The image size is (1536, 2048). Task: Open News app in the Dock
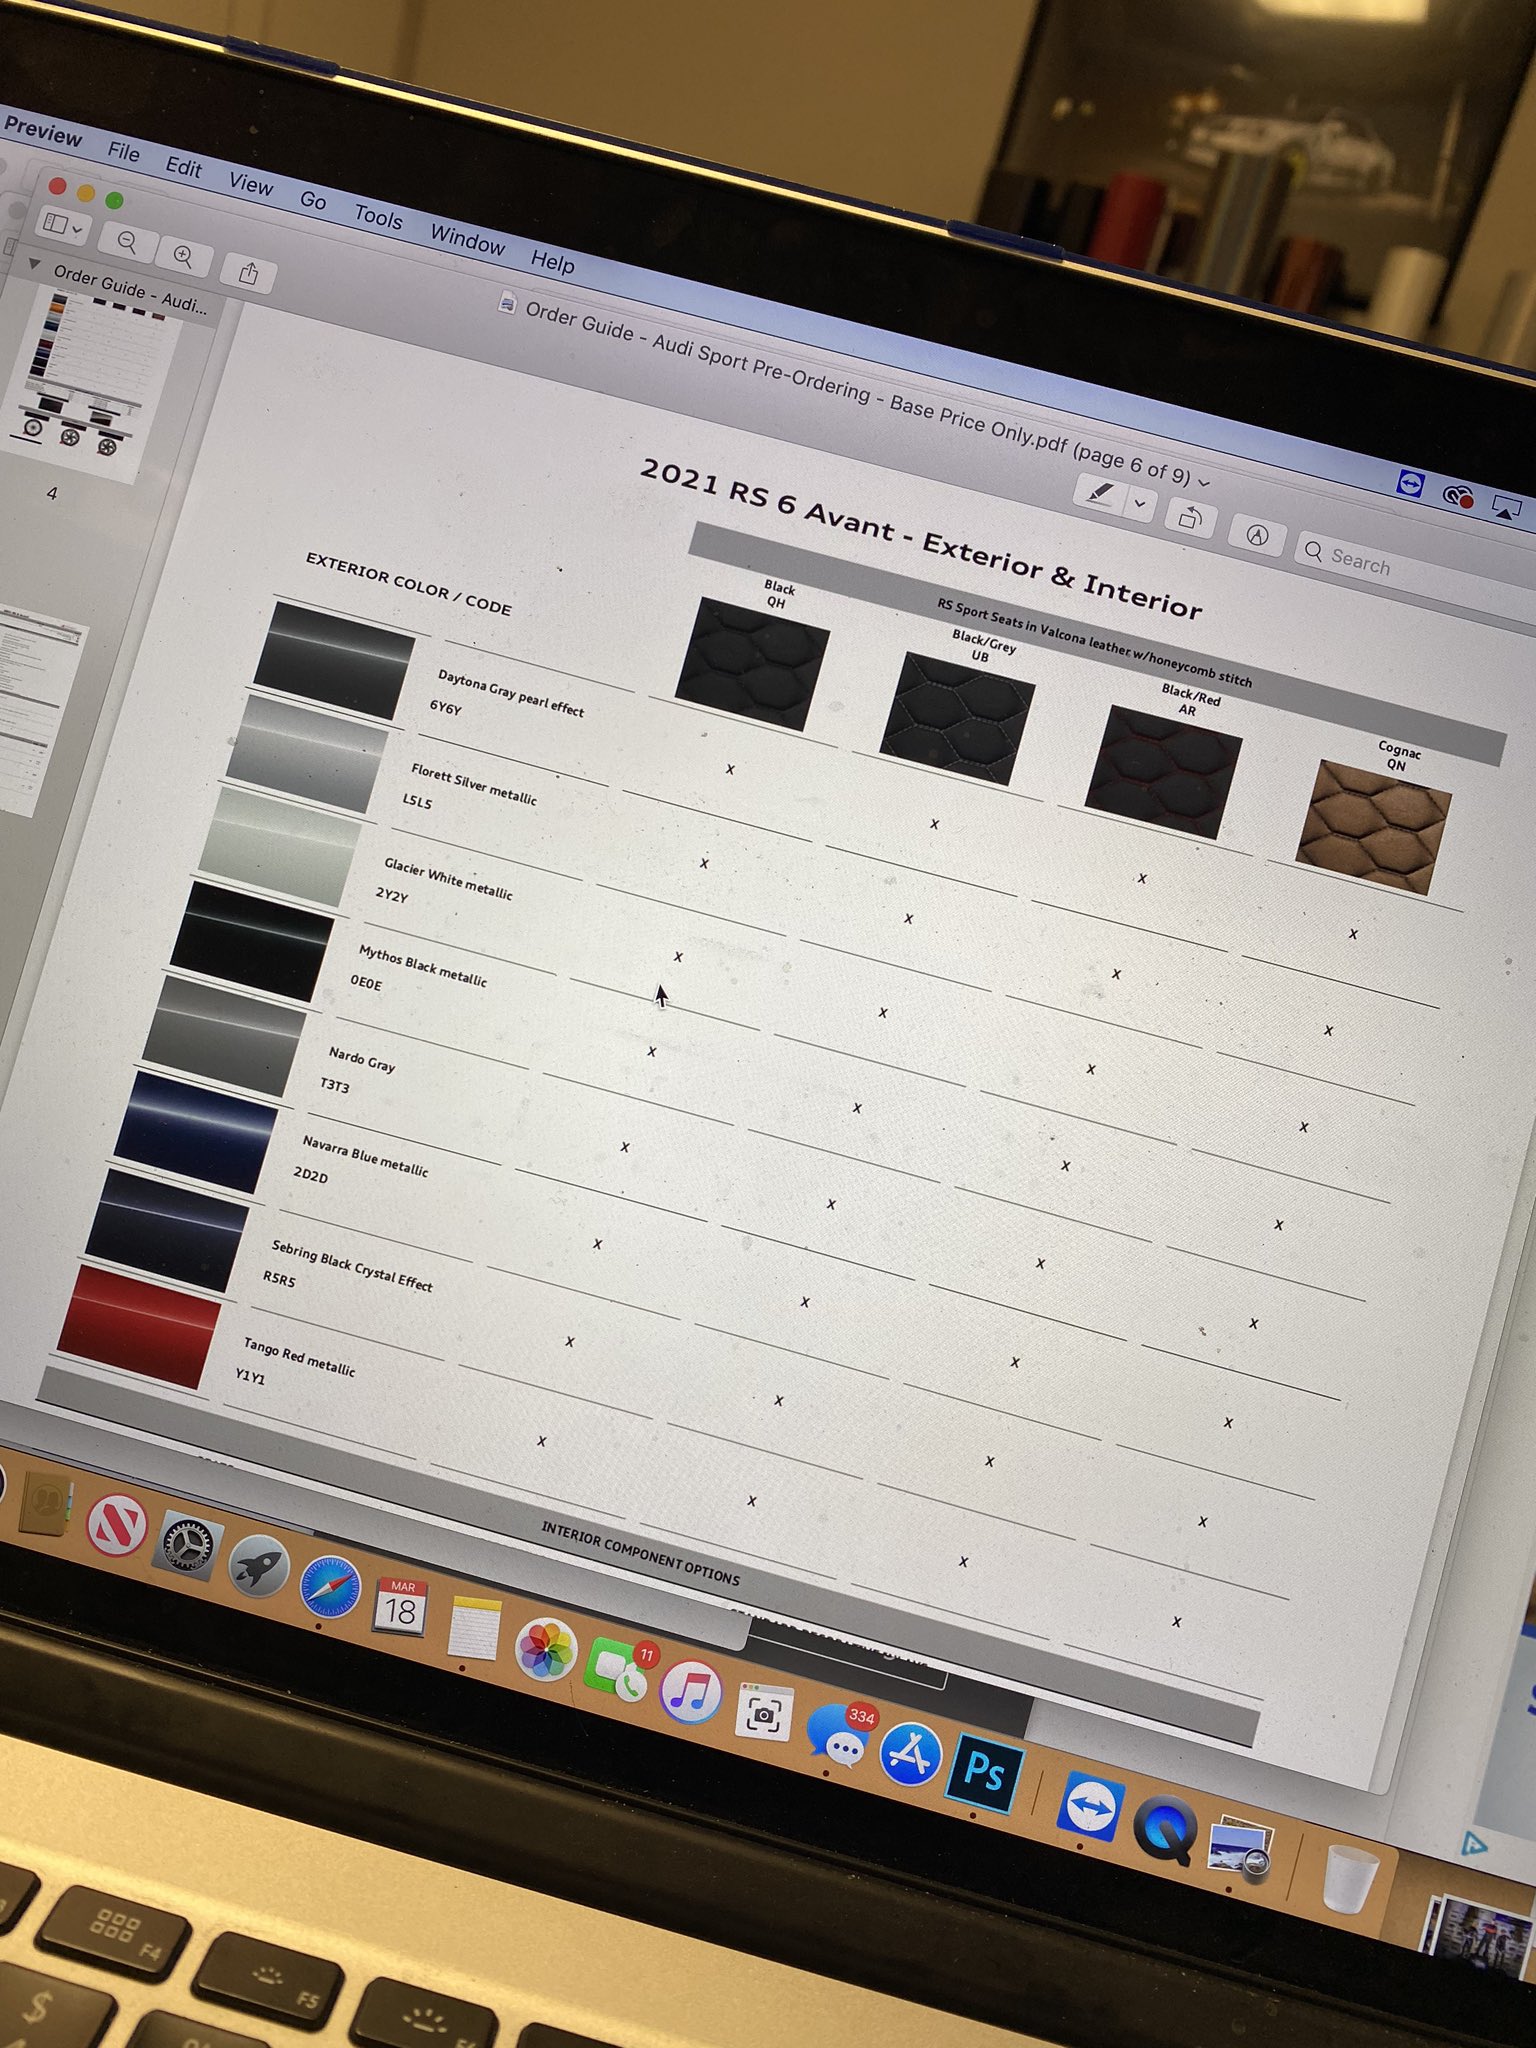pyautogui.click(x=116, y=1526)
